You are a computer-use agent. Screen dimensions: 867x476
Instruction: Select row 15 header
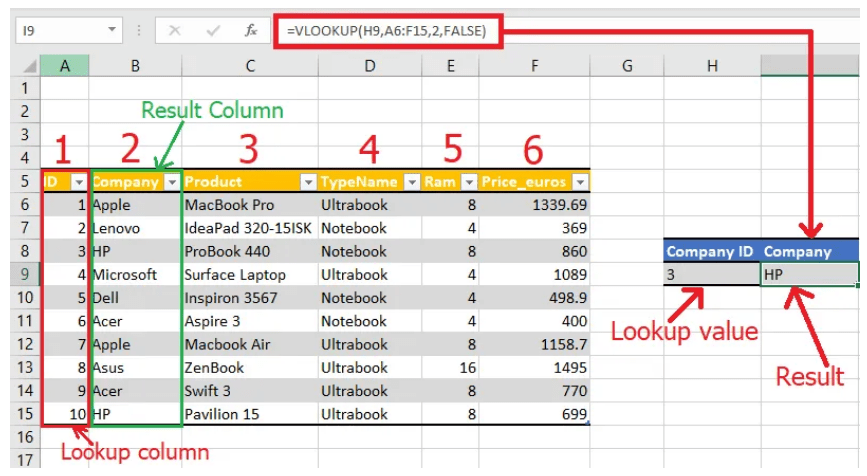coord(25,414)
